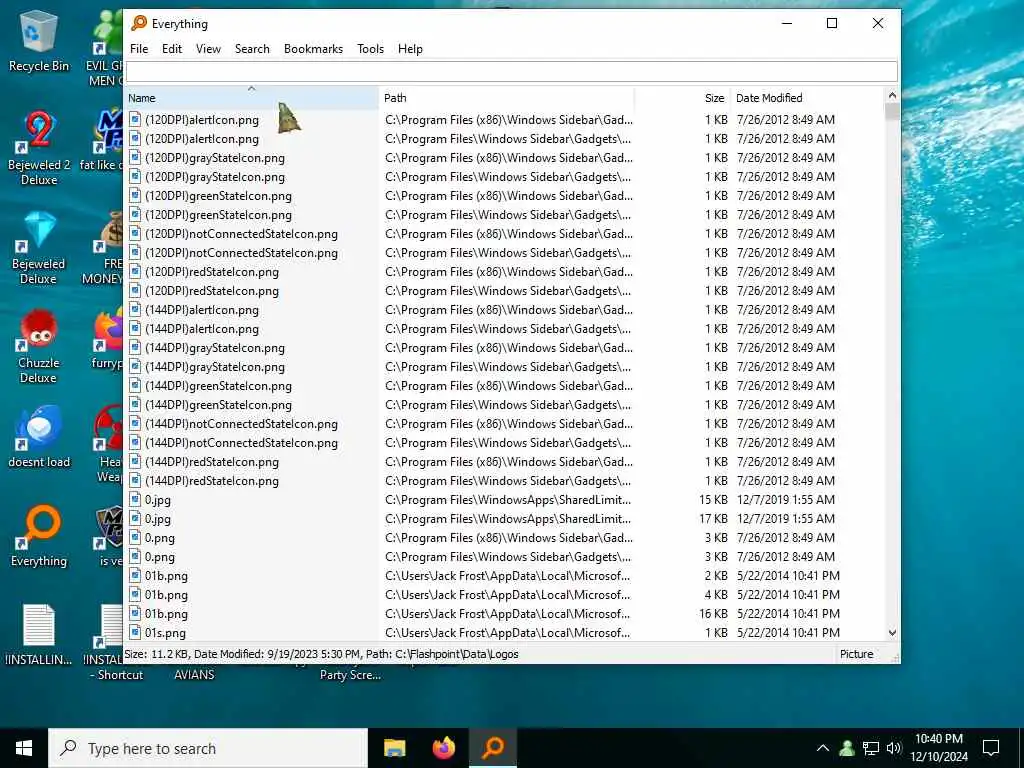Open Bejeweled 2 Deluxe desktop icon
The height and width of the screenshot is (768, 1024).
coord(39,148)
